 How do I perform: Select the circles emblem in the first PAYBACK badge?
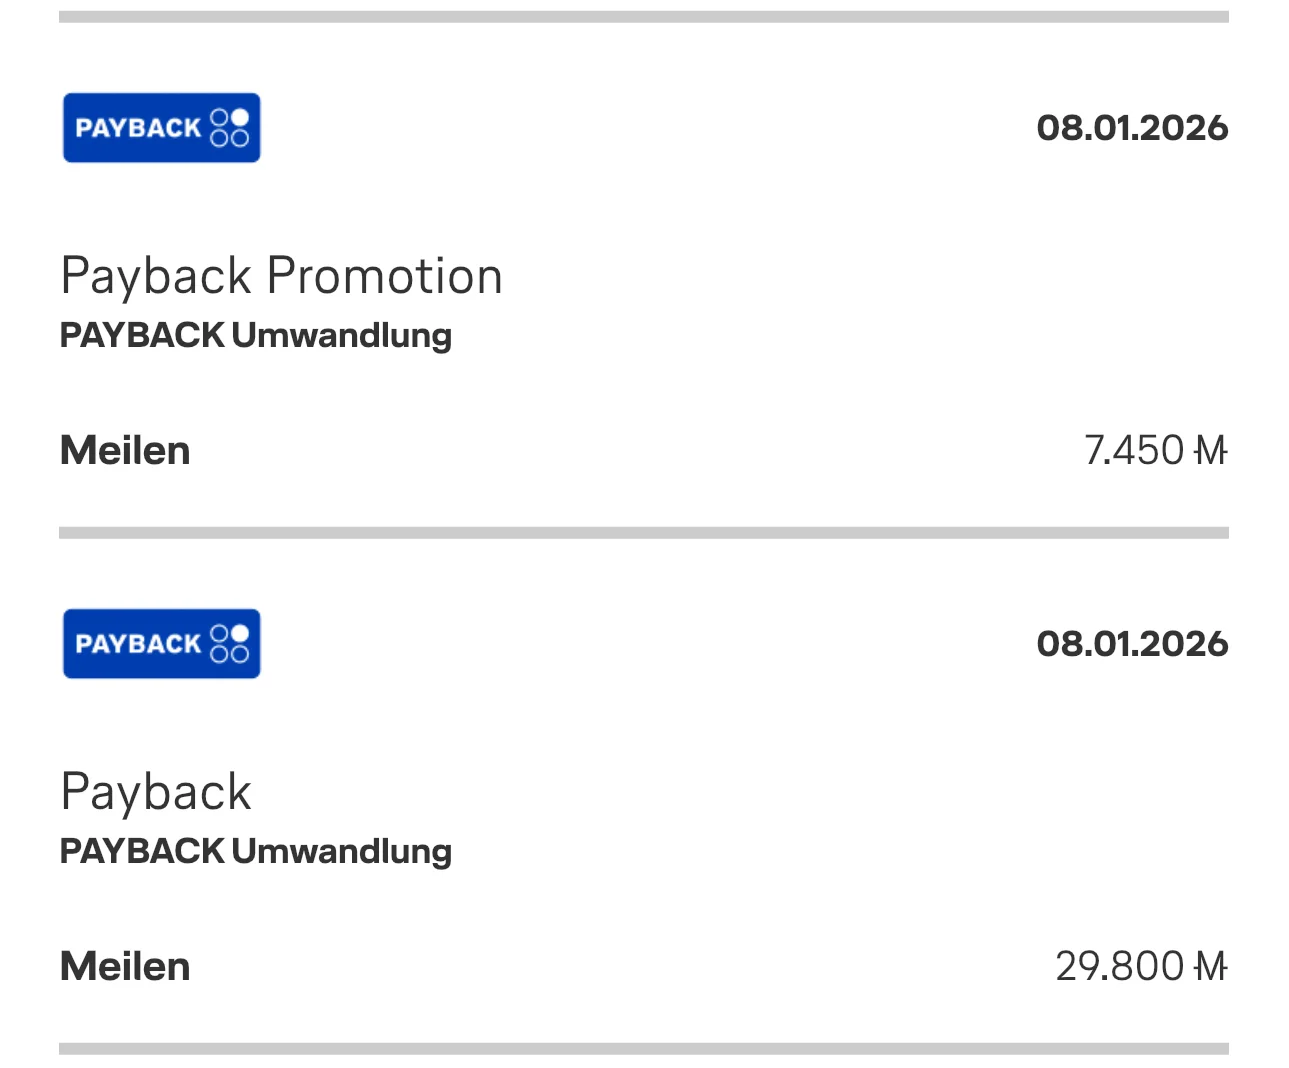[228, 126]
